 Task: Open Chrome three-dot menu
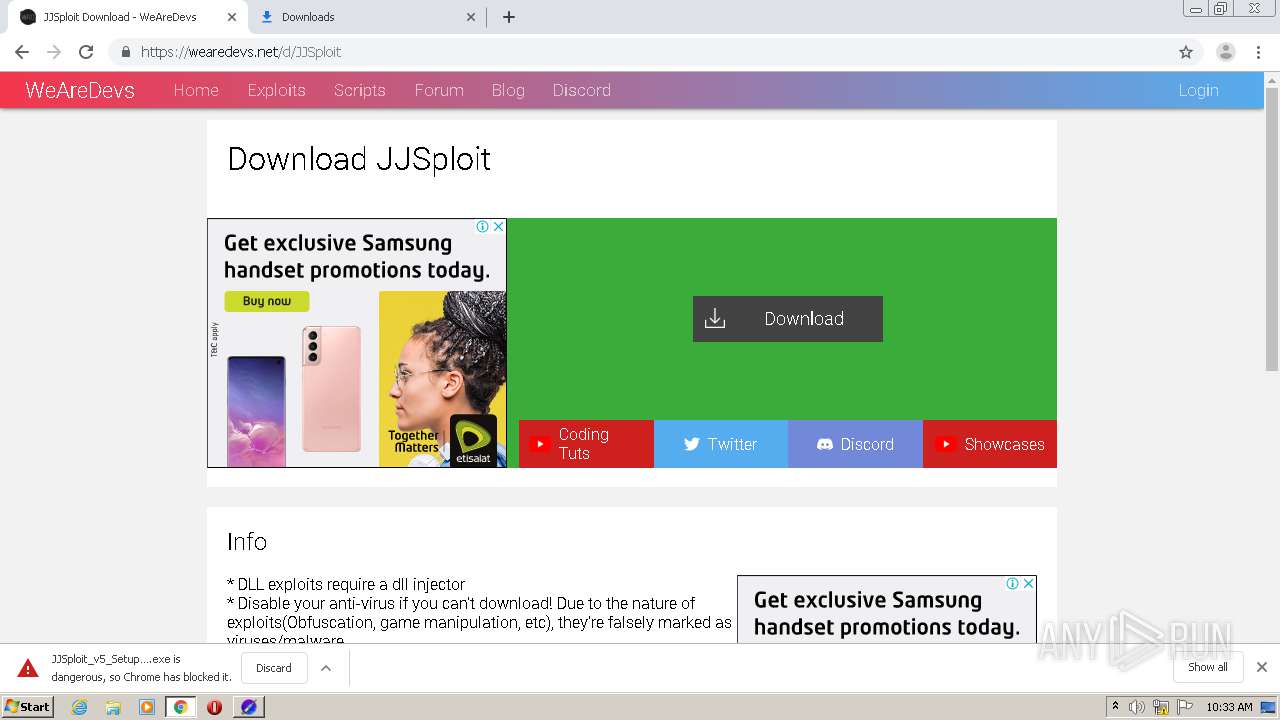(1260, 52)
